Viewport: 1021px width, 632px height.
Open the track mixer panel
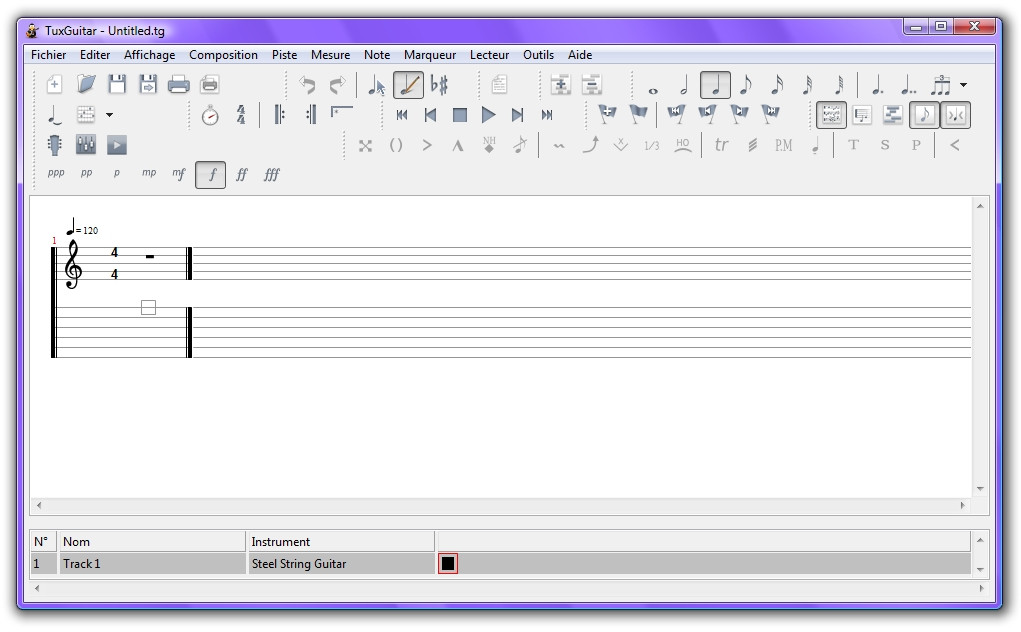coord(85,145)
